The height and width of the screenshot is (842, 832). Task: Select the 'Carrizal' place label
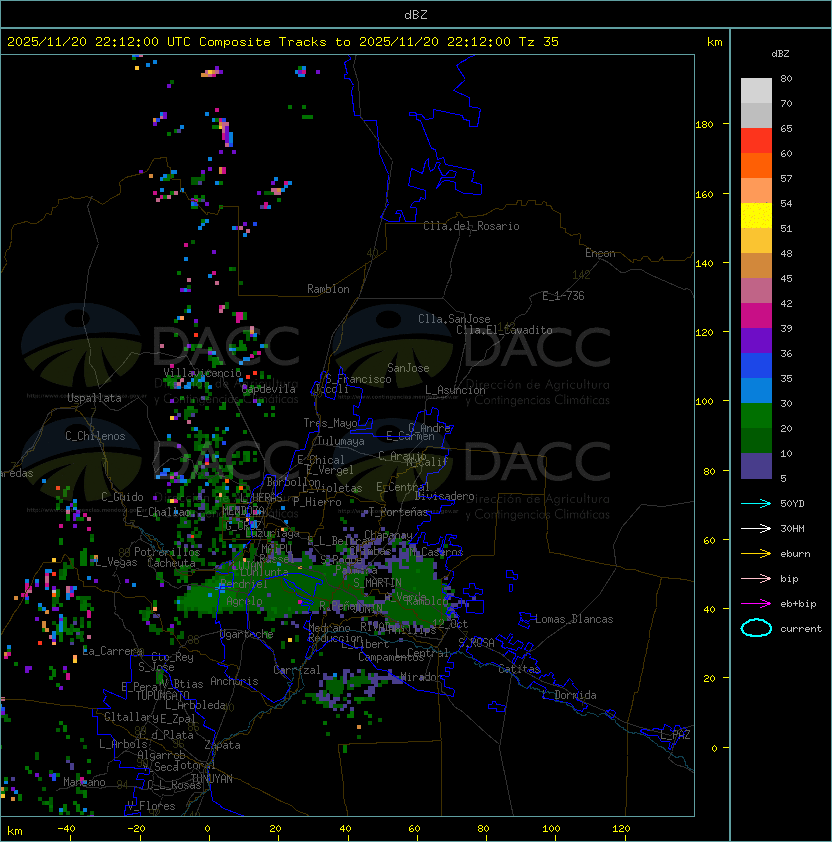pyautogui.click(x=296, y=670)
